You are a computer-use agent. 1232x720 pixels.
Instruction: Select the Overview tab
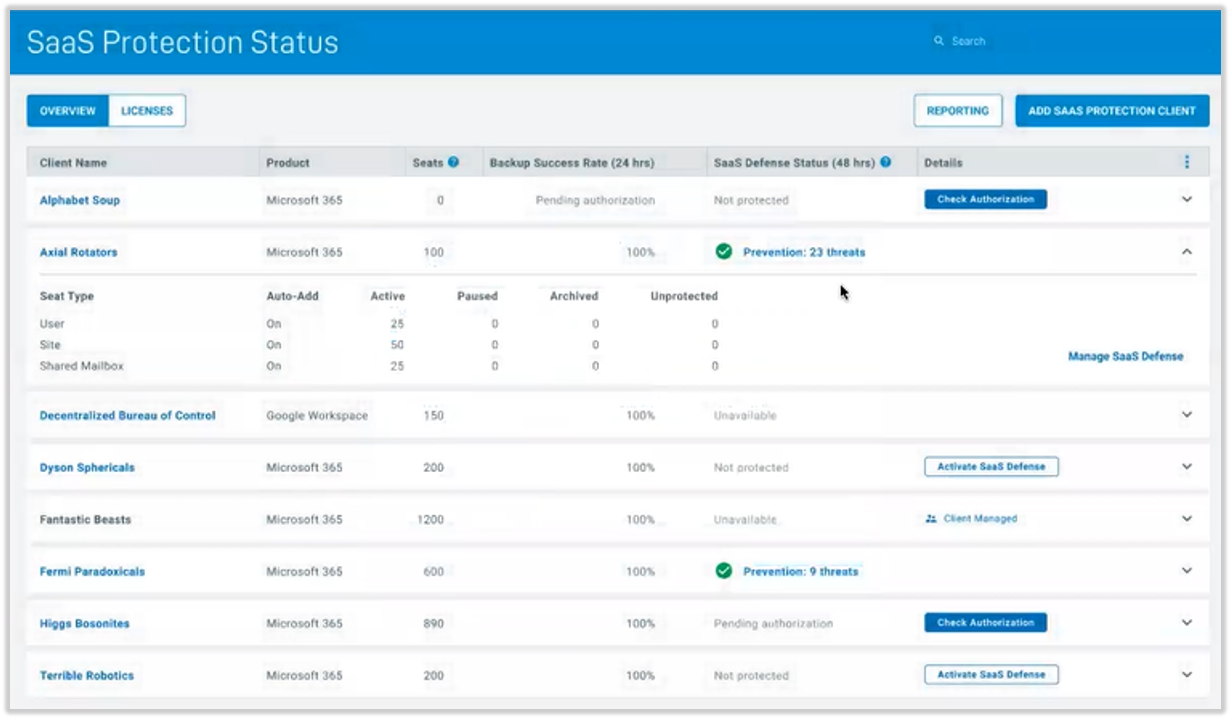[68, 111]
